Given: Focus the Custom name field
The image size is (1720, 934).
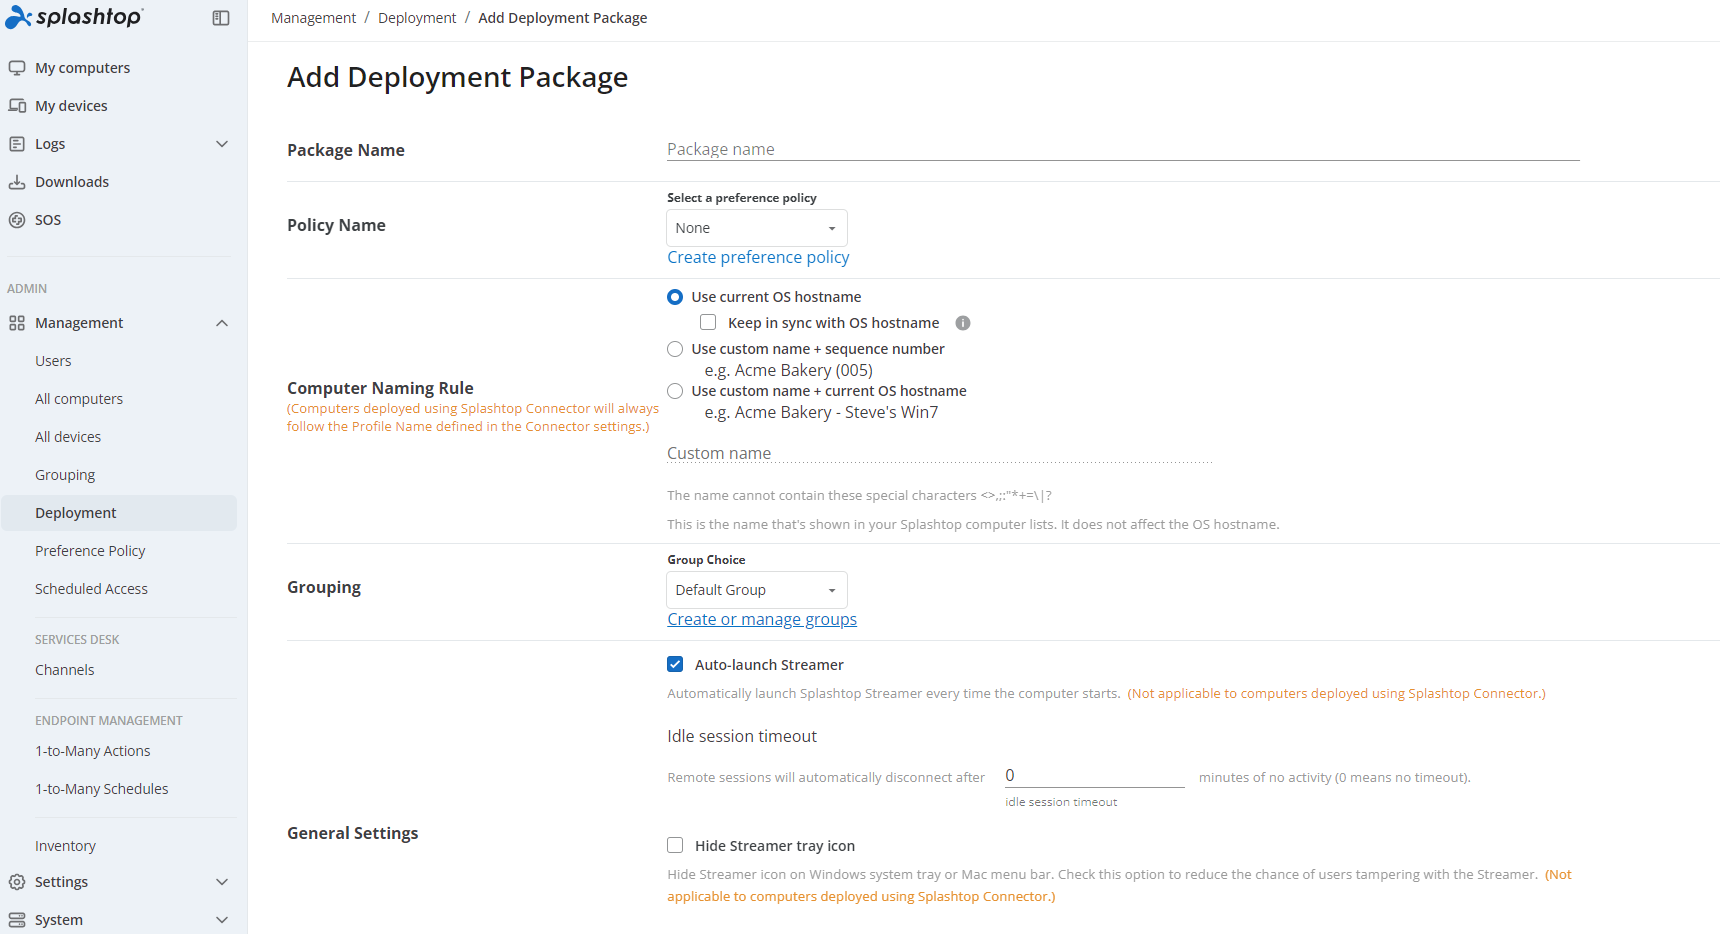Looking at the screenshot, I should 940,453.
